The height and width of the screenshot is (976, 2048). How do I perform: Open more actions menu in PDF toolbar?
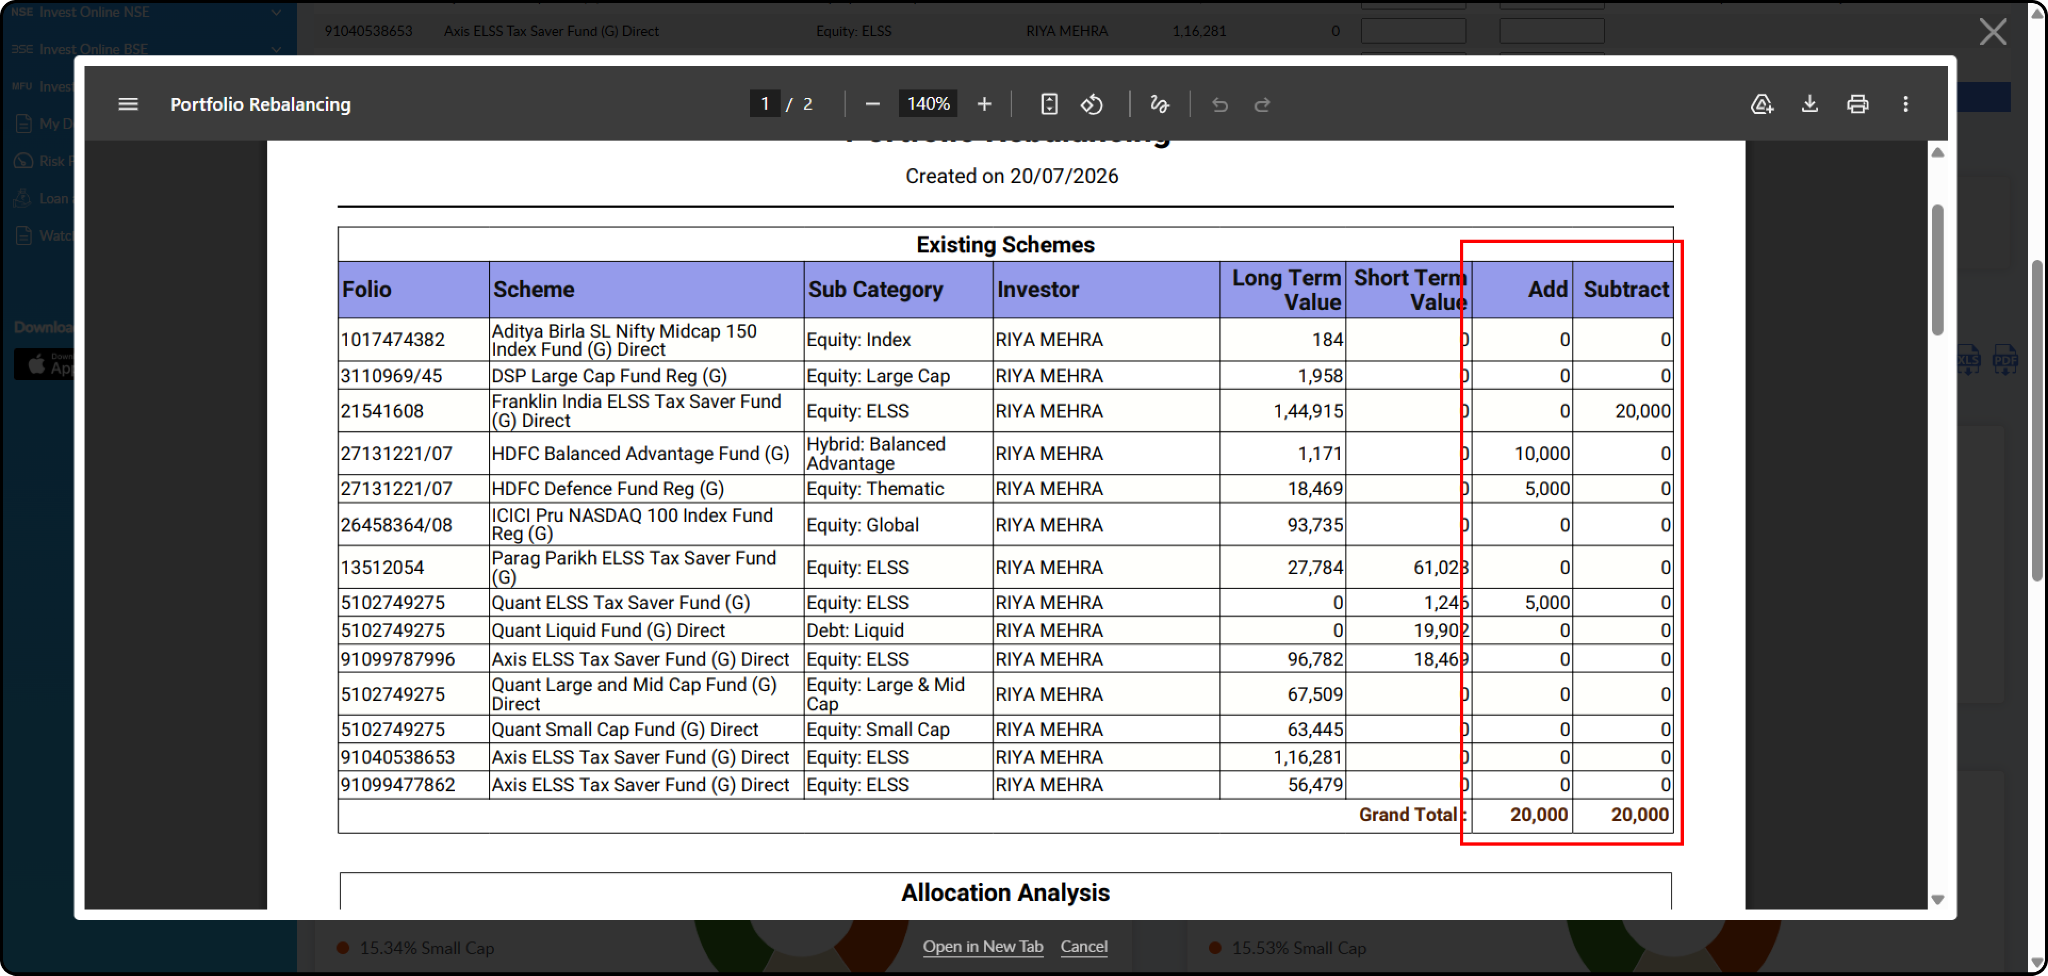coord(1906,104)
